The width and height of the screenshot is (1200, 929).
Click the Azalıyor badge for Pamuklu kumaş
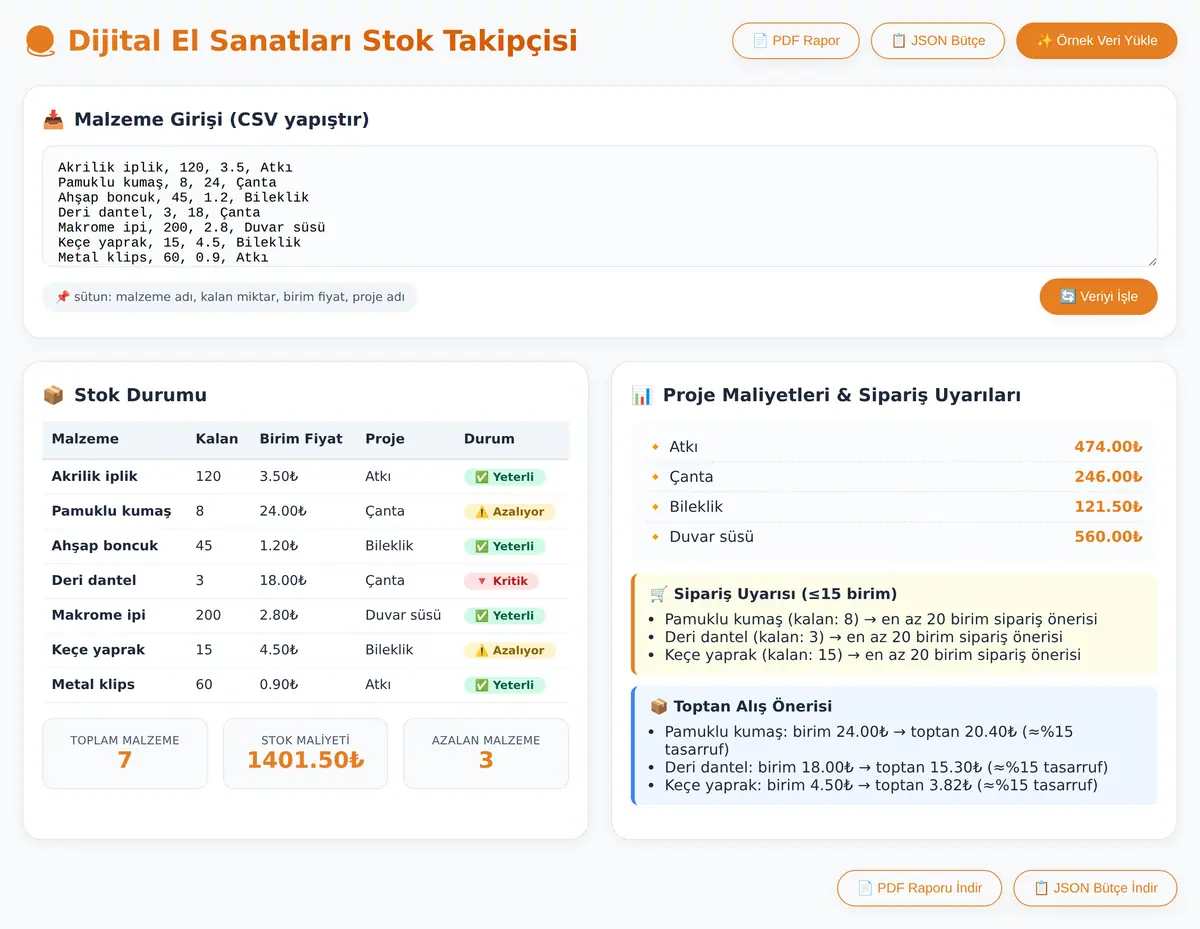point(510,512)
